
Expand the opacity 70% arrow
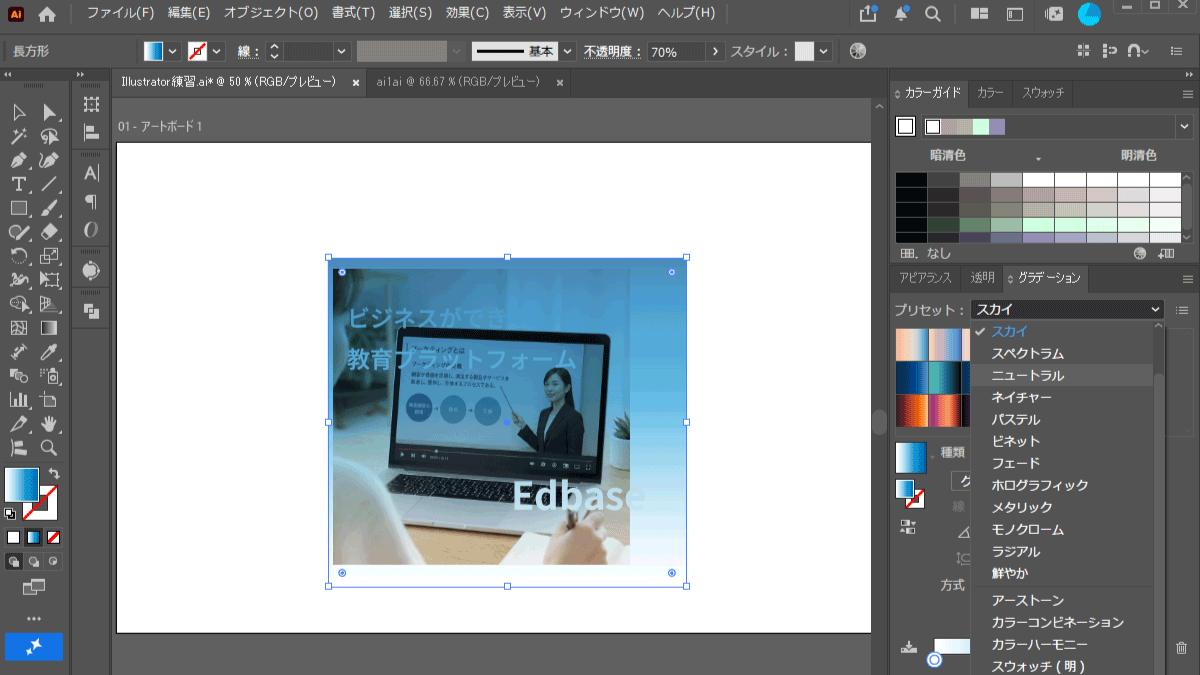tap(716, 51)
